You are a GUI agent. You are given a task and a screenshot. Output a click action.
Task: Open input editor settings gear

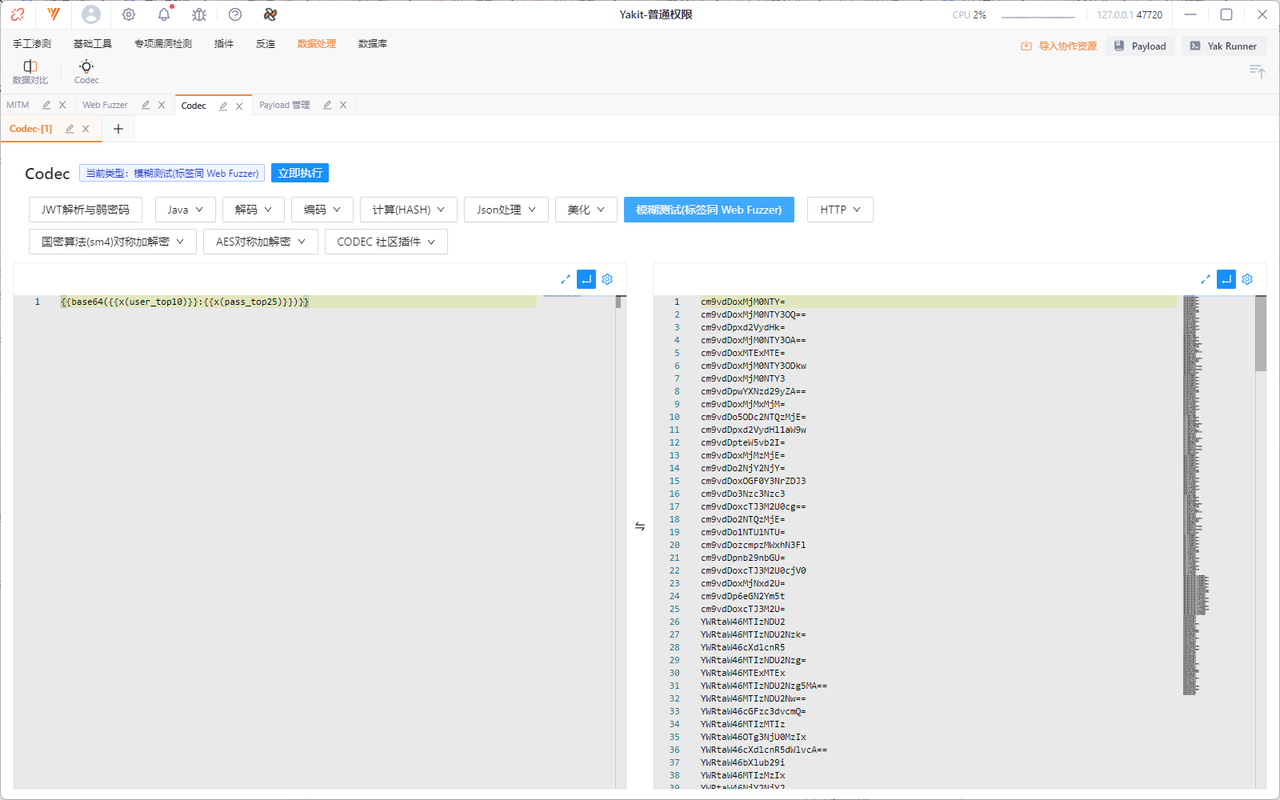click(607, 279)
